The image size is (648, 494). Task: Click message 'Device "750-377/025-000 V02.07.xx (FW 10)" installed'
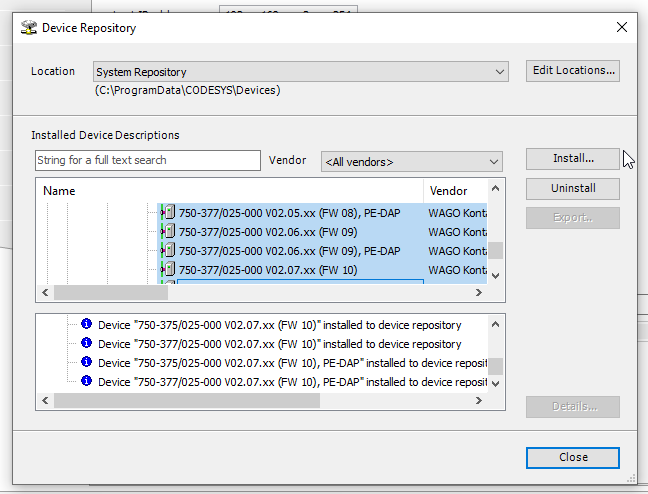click(x=279, y=344)
